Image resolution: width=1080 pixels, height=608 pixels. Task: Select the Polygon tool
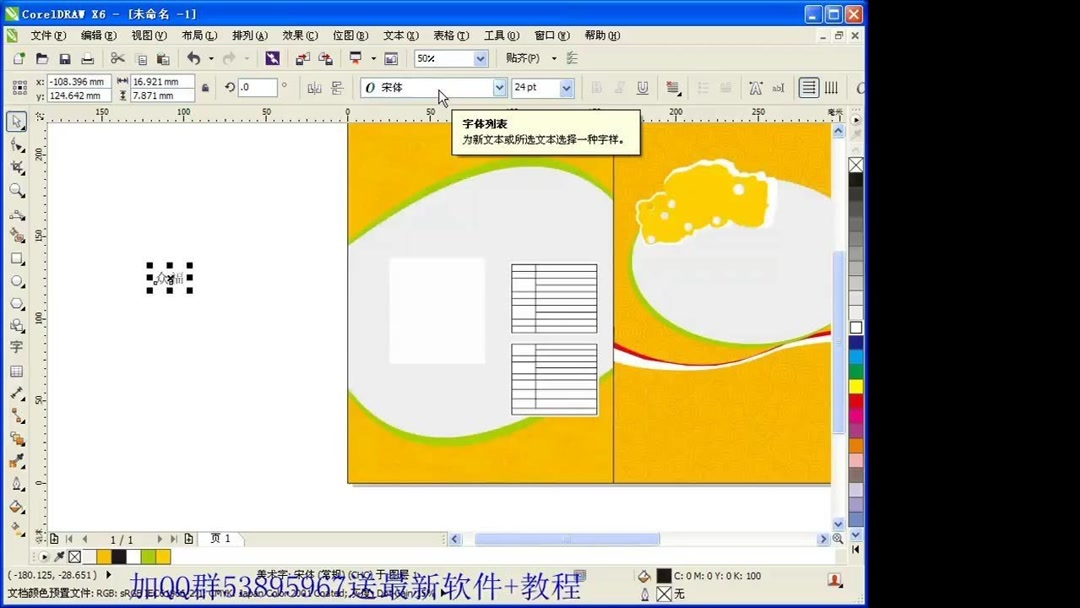[x=16, y=303]
